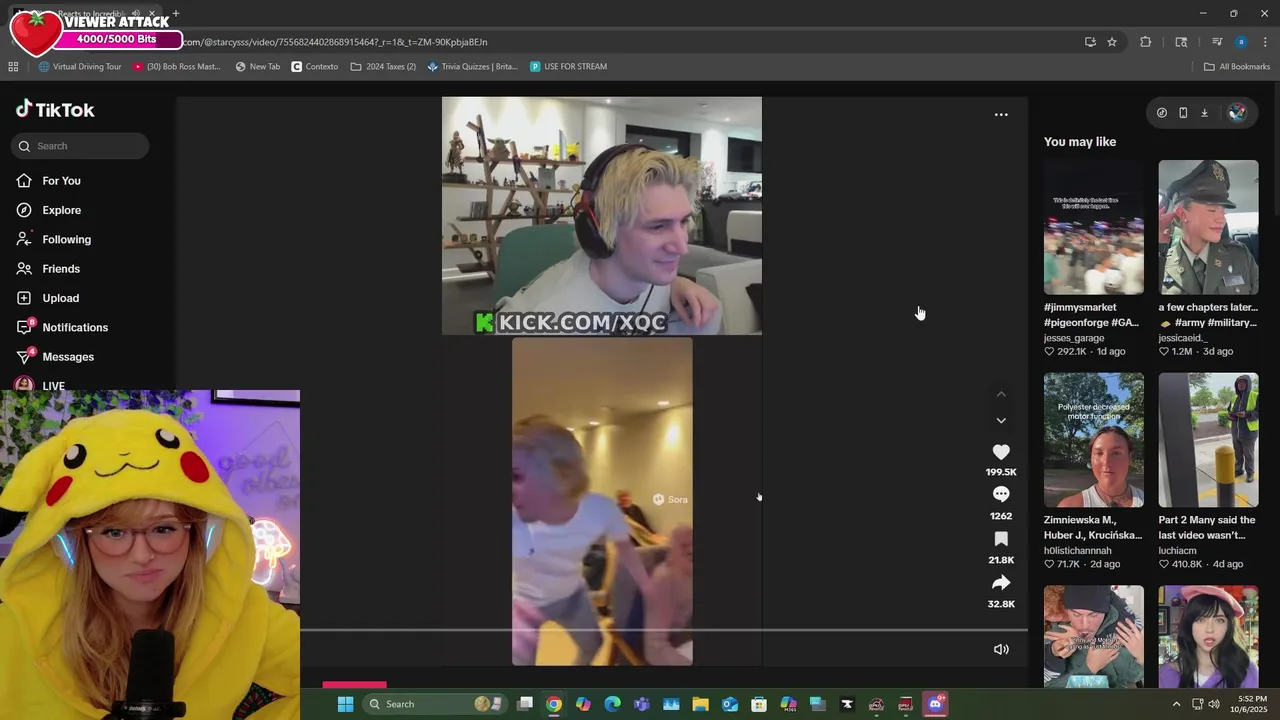
Task: Visit jesses_garage profile
Action: (x=1074, y=338)
